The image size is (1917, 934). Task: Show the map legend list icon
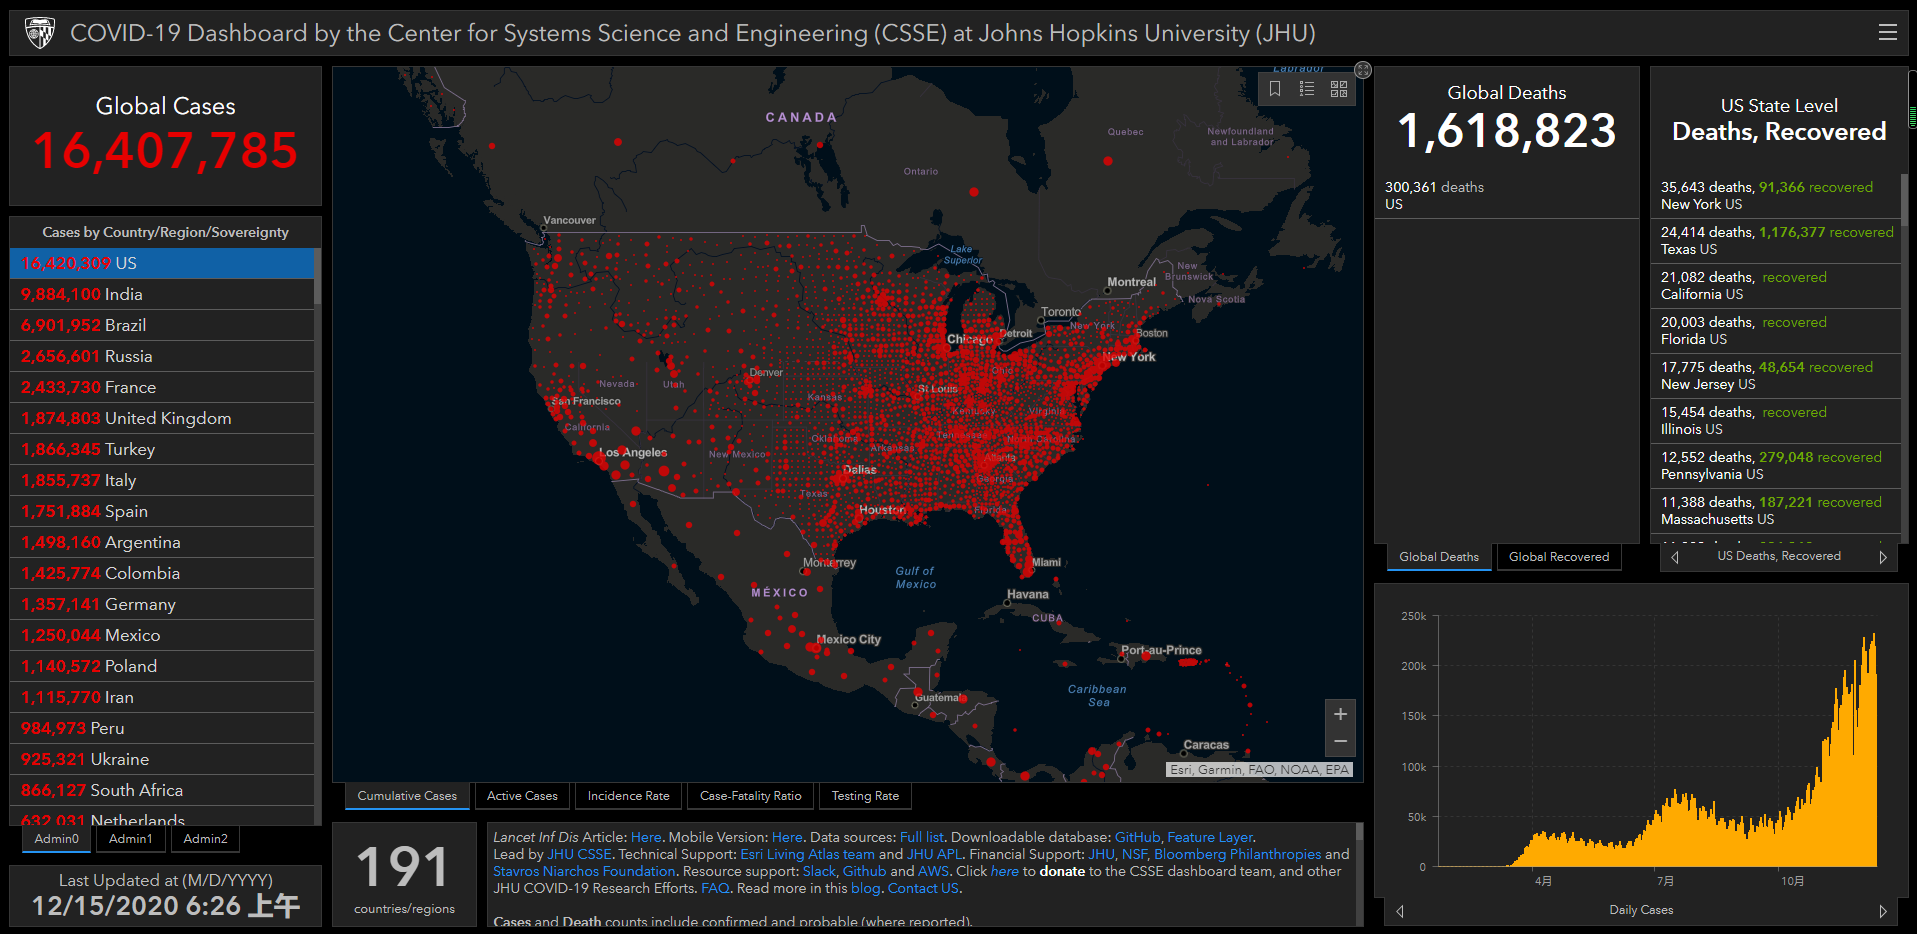[1307, 89]
